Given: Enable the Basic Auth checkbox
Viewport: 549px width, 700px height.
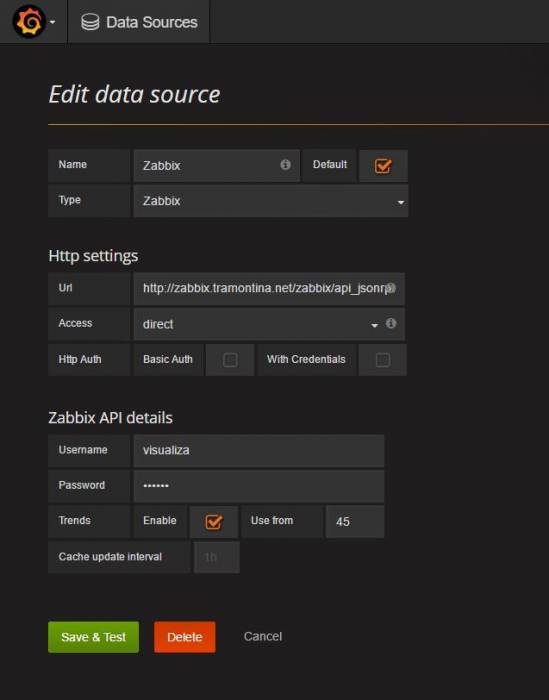Looking at the screenshot, I should (230, 360).
